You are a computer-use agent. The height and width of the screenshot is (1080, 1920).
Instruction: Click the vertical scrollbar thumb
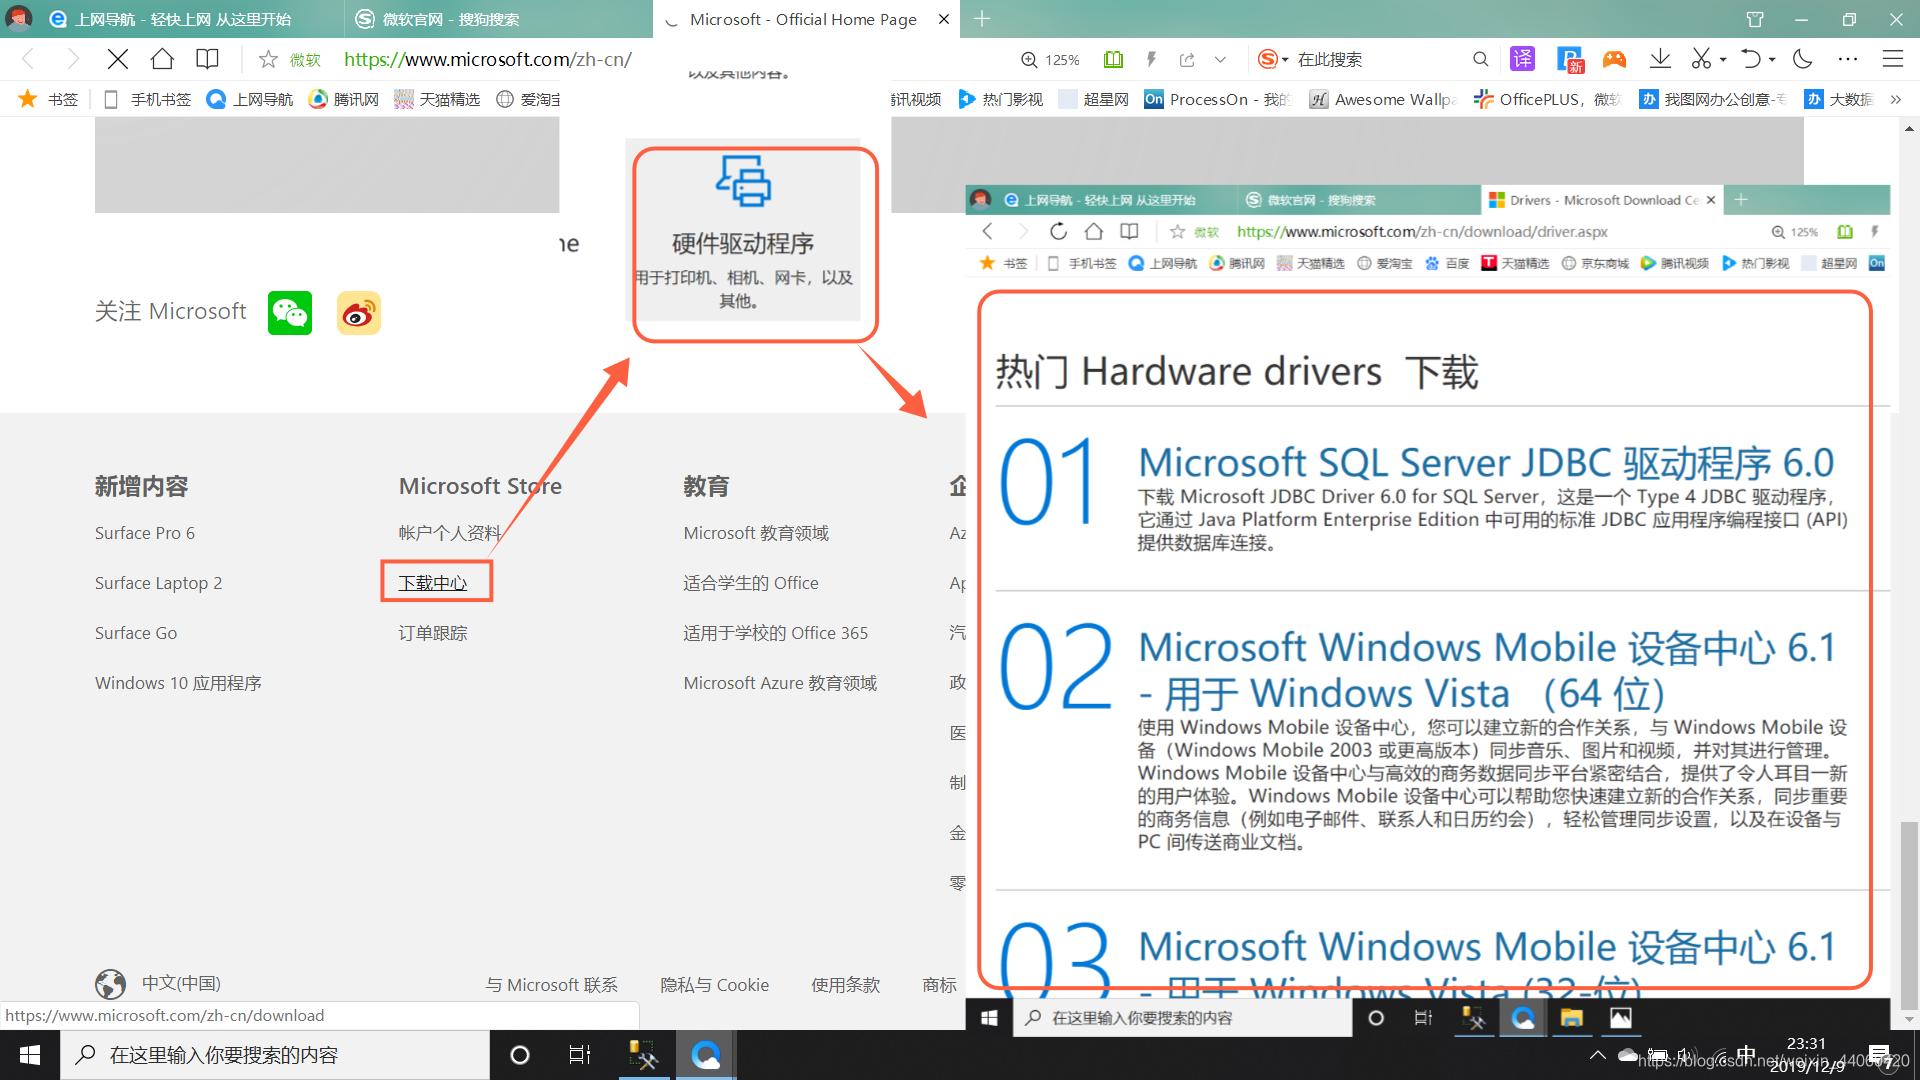[1909, 915]
